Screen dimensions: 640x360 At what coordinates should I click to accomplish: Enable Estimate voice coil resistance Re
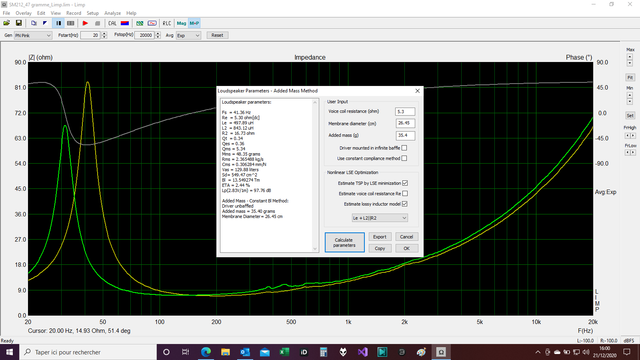[405, 193]
